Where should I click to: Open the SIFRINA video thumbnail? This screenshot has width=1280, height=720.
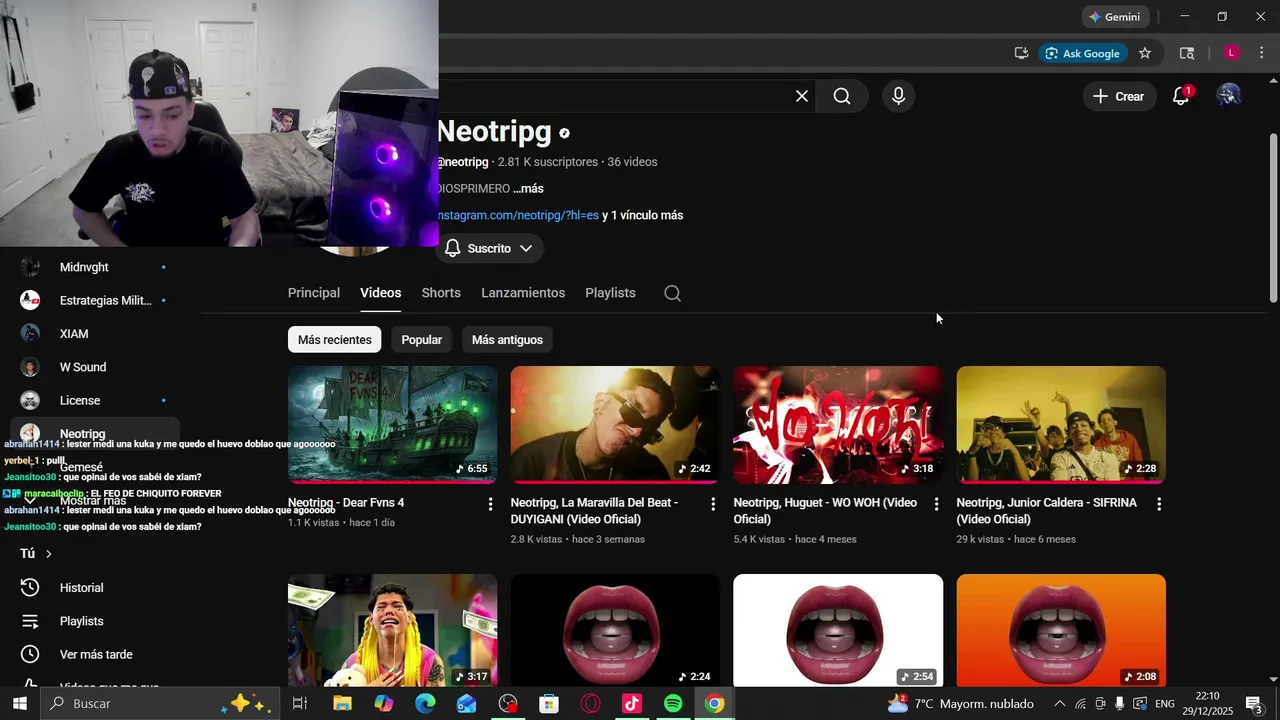(1061, 424)
